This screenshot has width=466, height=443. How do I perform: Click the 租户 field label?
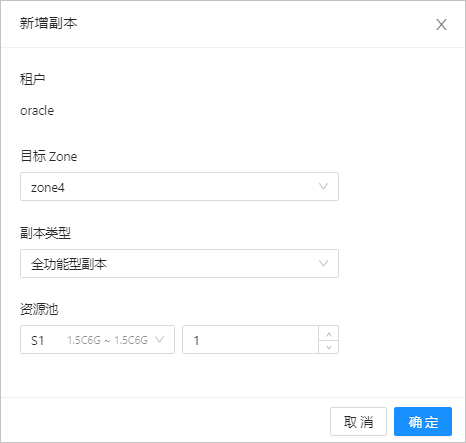[32, 79]
